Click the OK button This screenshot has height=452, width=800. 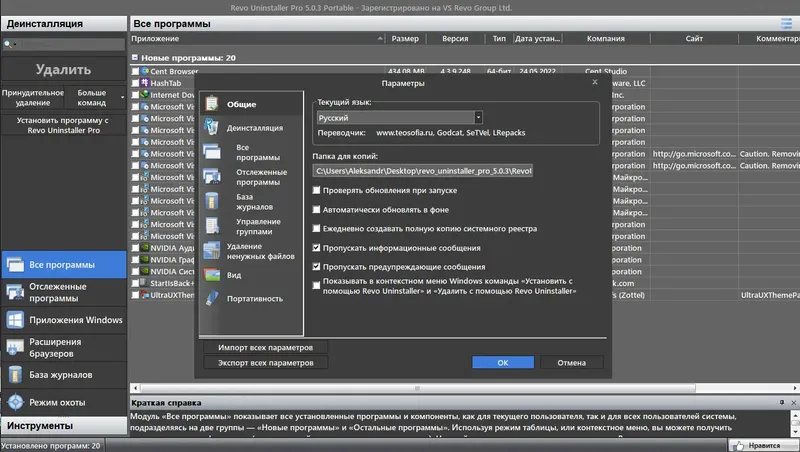503,362
